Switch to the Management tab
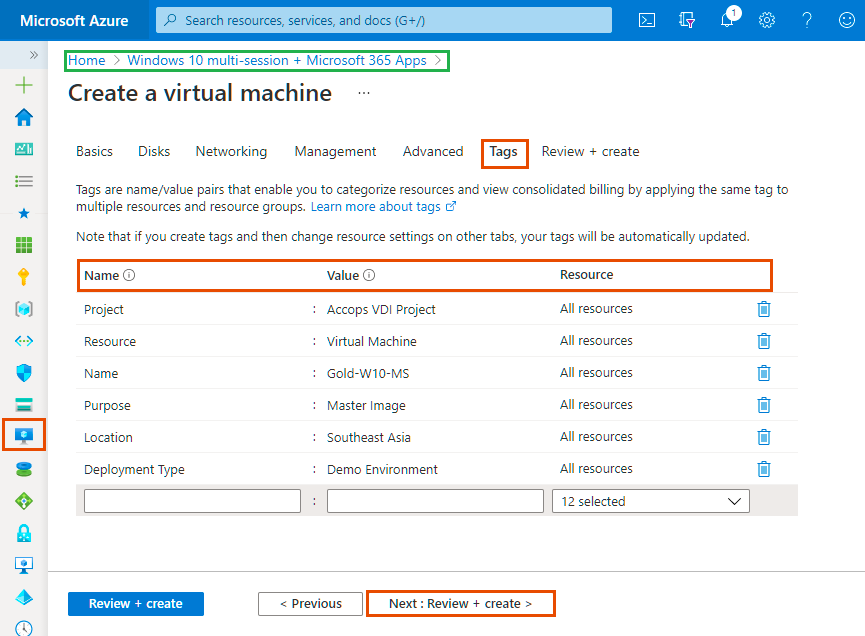 (x=335, y=152)
